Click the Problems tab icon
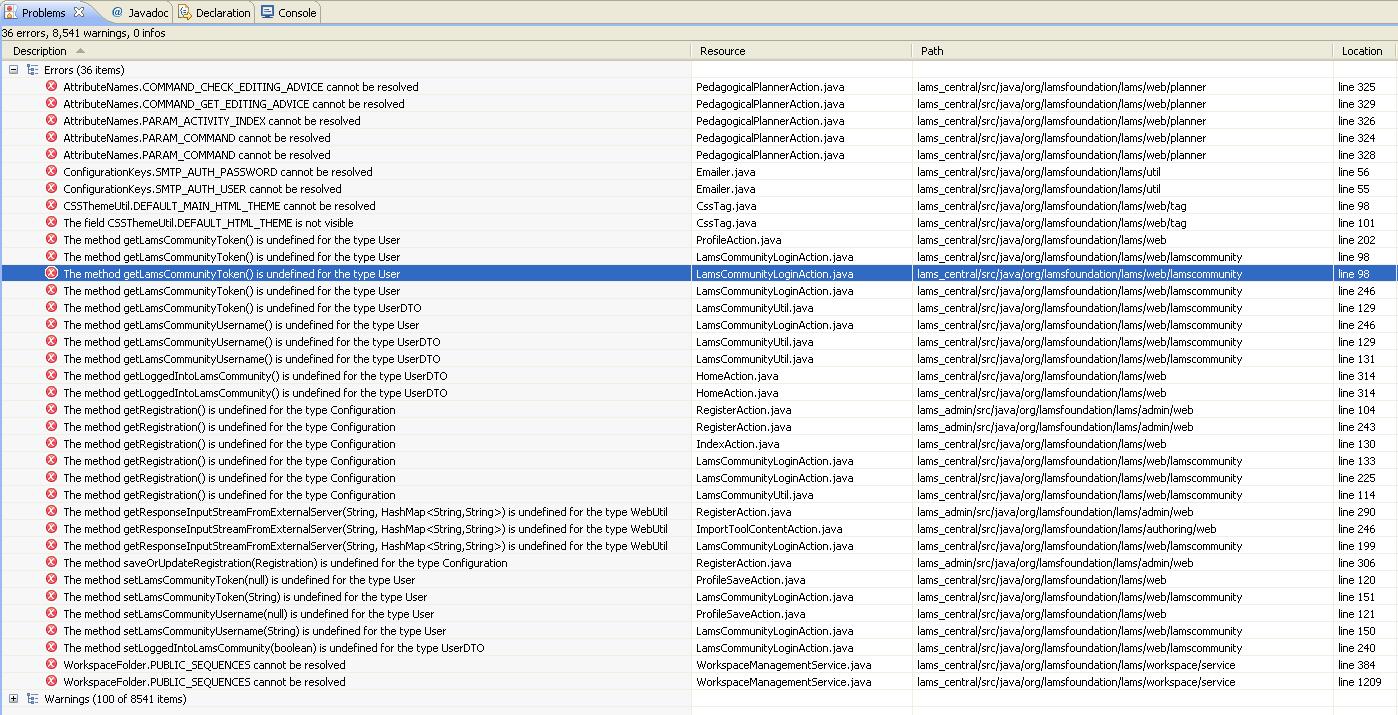Screen dimensions: 1398x715 10,13
